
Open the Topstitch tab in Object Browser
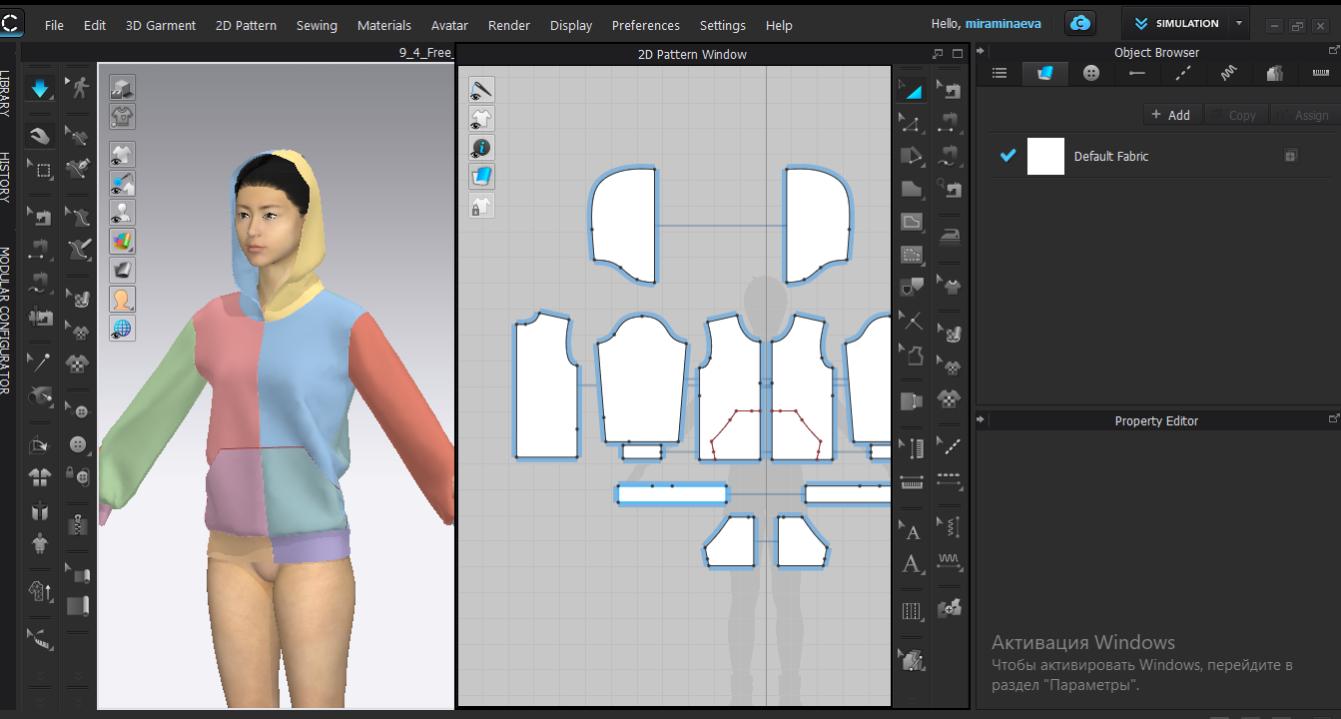click(x=1183, y=73)
